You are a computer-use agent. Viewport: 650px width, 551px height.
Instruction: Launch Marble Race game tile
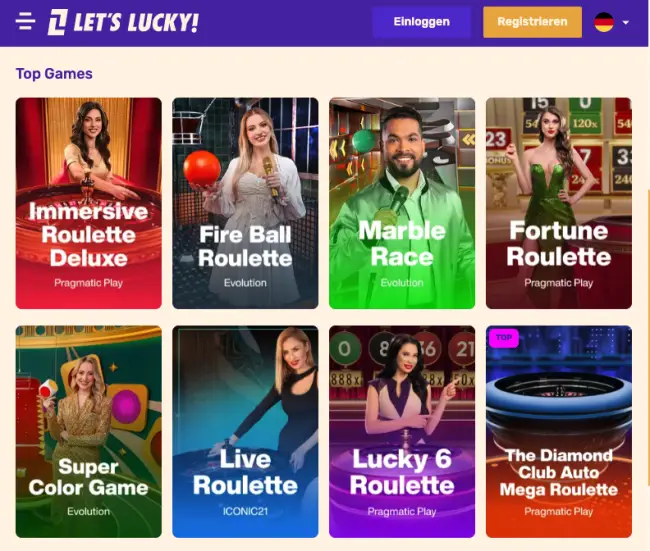(x=402, y=203)
